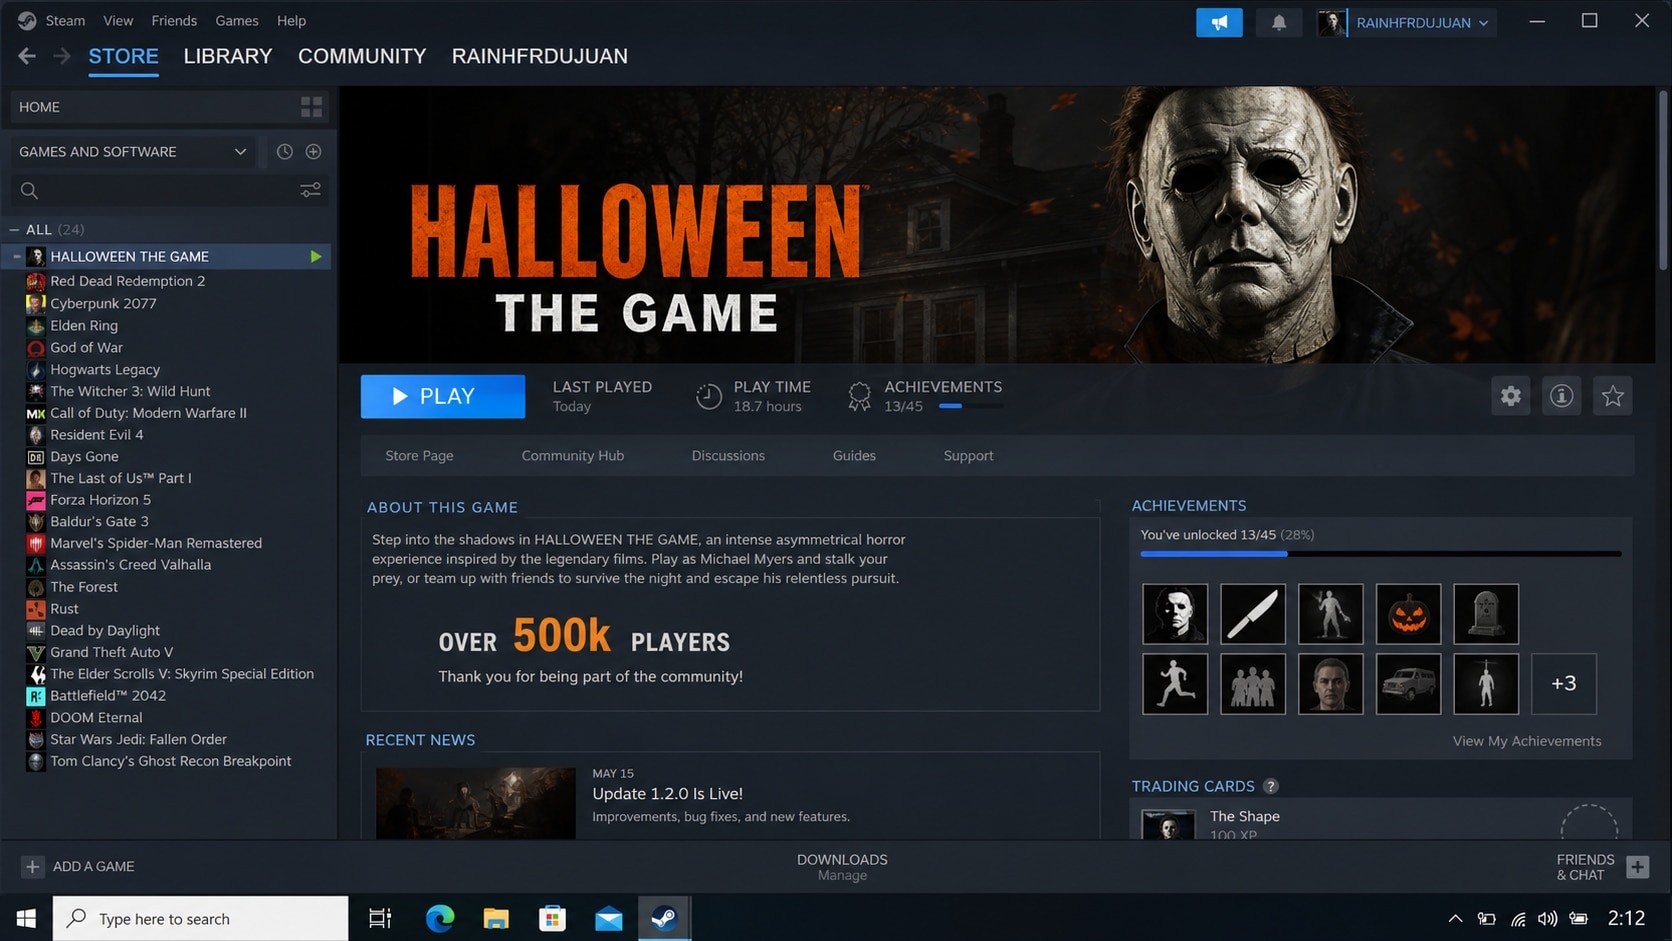Open the Store Page link
Viewport: 1672px width, 941px height.
(419, 455)
